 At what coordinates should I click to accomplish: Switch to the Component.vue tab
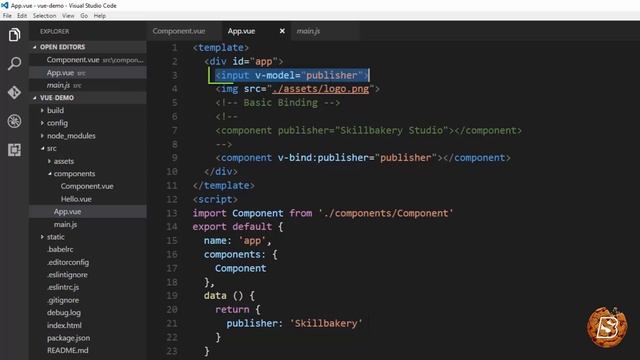179,31
